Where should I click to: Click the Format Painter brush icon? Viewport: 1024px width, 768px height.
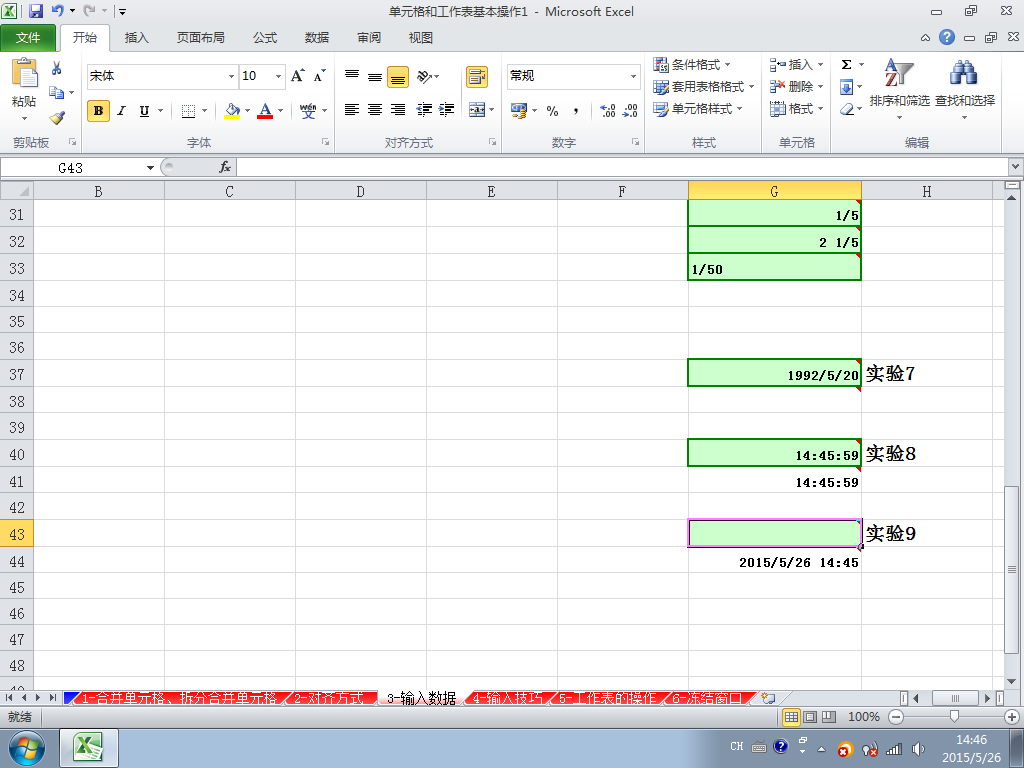coord(57,118)
